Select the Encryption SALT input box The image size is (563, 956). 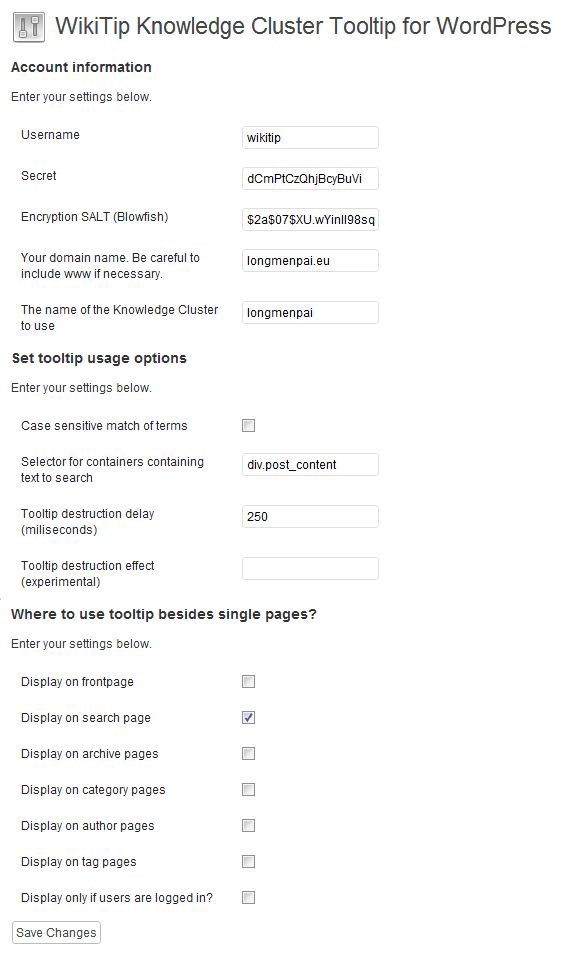click(x=310, y=219)
